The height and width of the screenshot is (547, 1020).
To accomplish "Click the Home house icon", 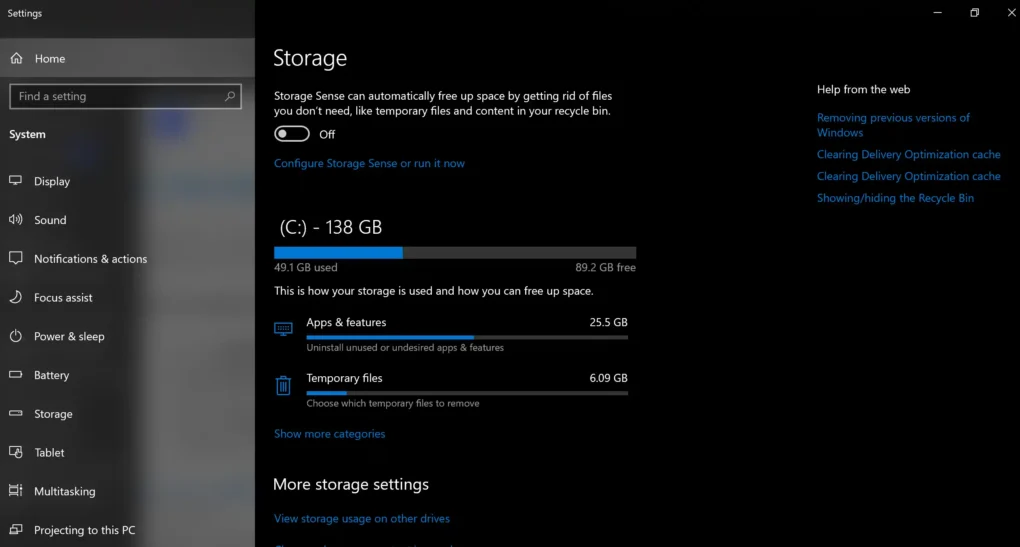I will pyautogui.click(x=16, y=59).
